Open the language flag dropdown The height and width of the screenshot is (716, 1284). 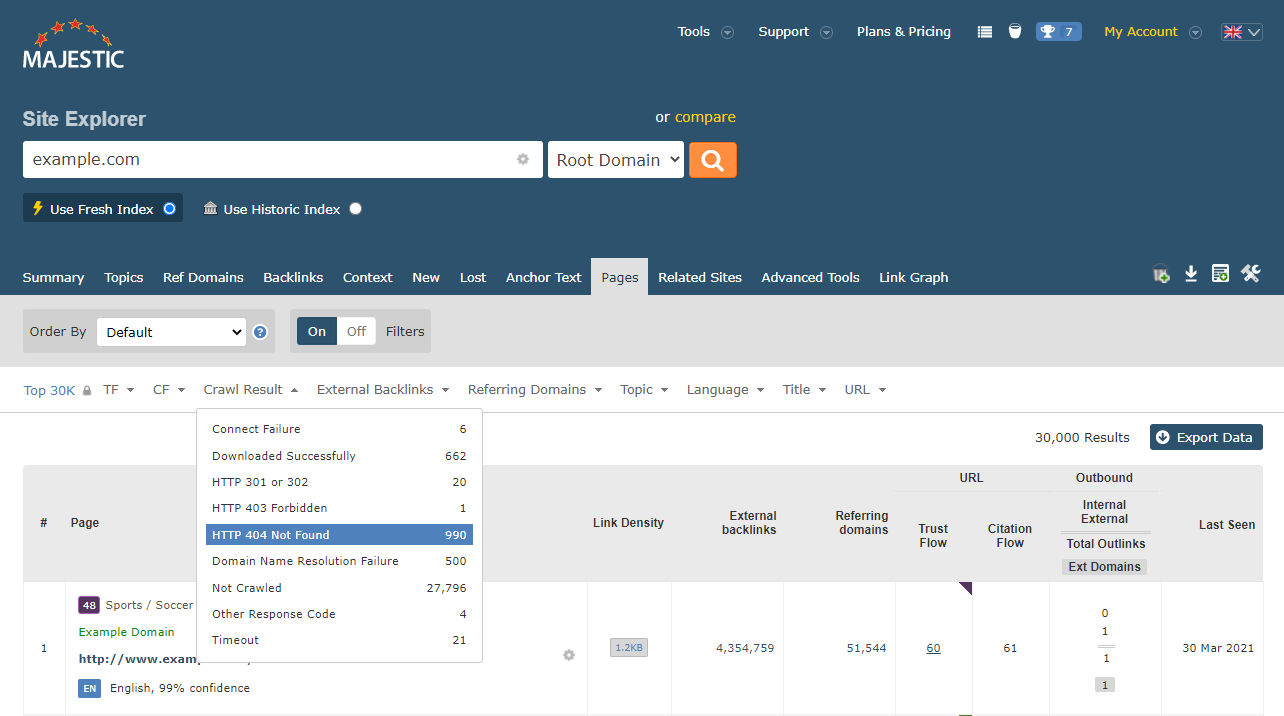click(x=1242, y=32)
